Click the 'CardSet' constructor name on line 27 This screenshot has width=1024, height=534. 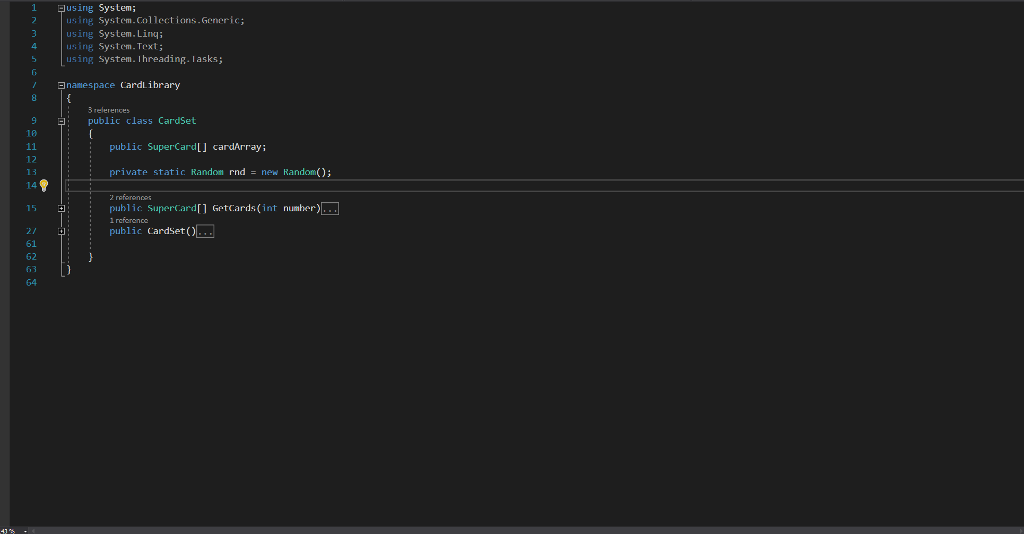coord(167,231)
